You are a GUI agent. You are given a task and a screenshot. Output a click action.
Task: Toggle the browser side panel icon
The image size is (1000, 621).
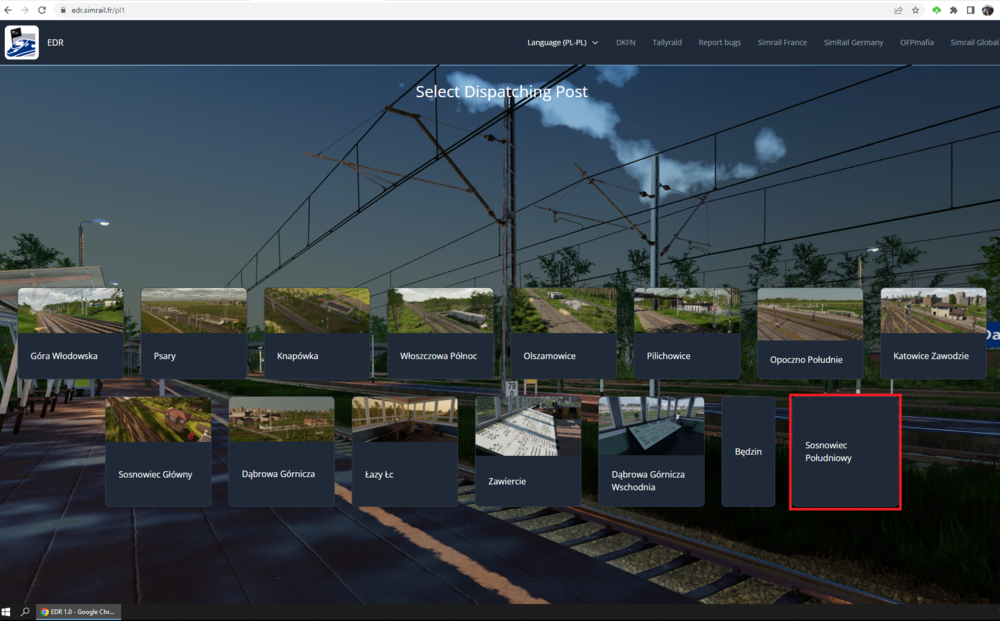[x=970, y=9]
